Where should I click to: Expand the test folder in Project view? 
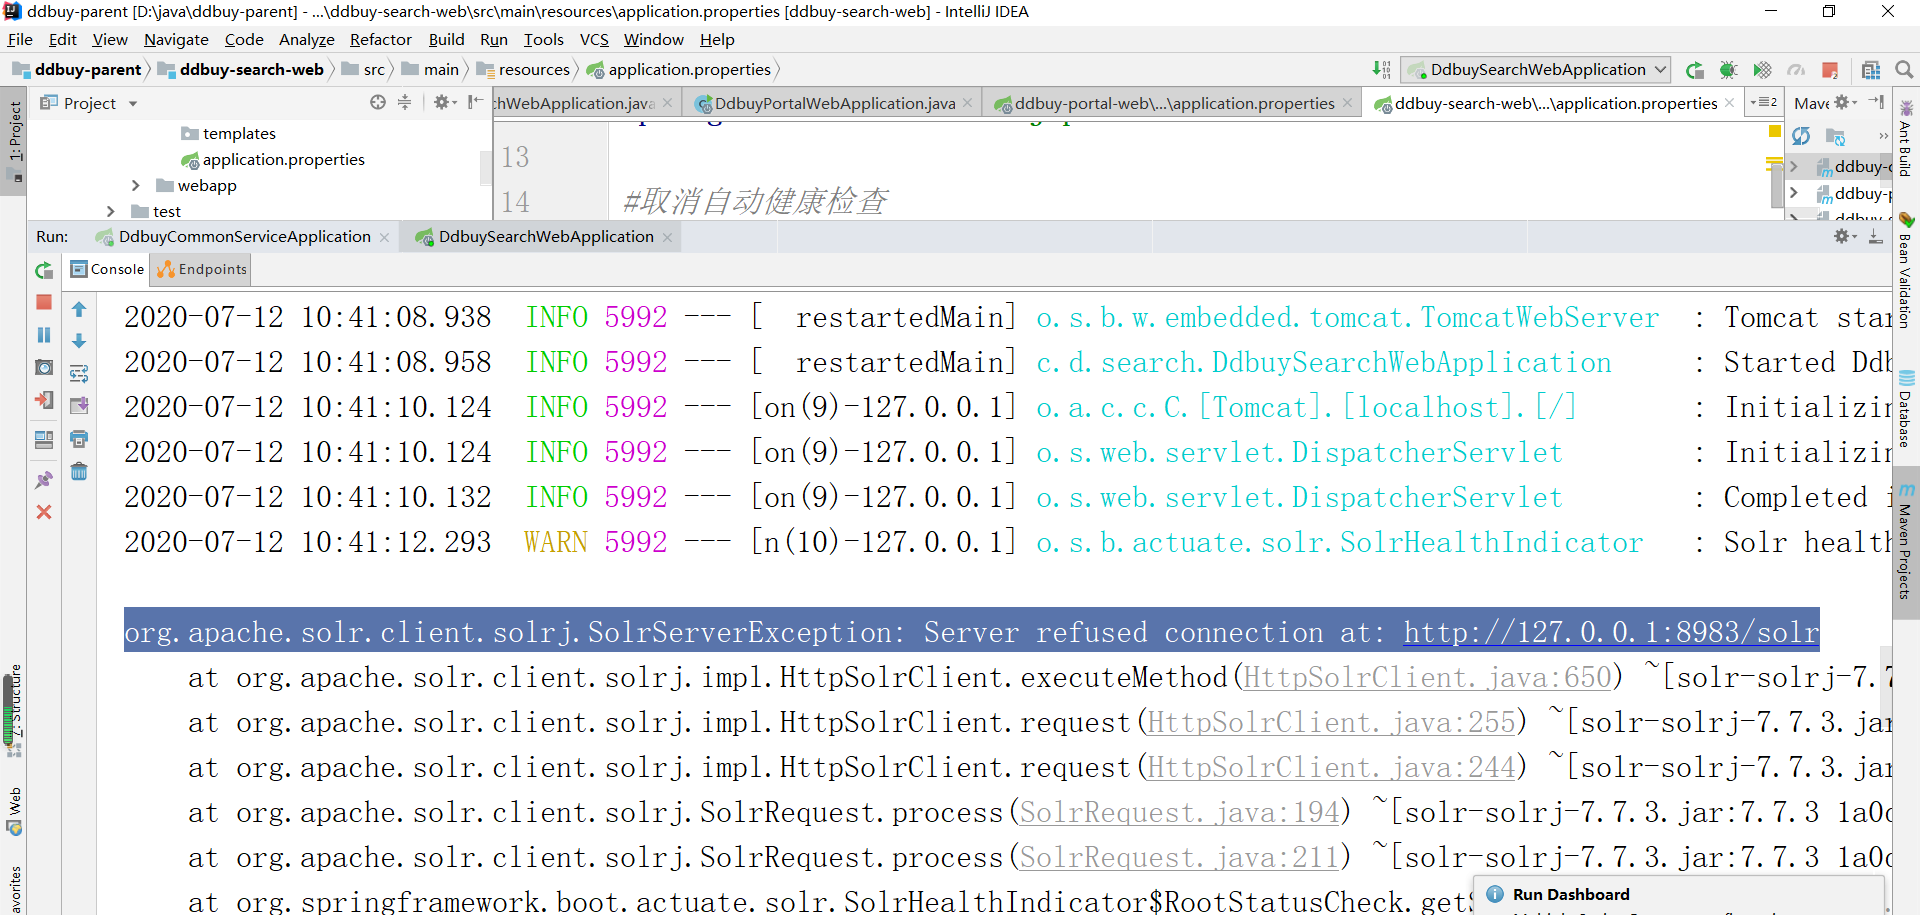pyautogui.click(x=110, y=211)
